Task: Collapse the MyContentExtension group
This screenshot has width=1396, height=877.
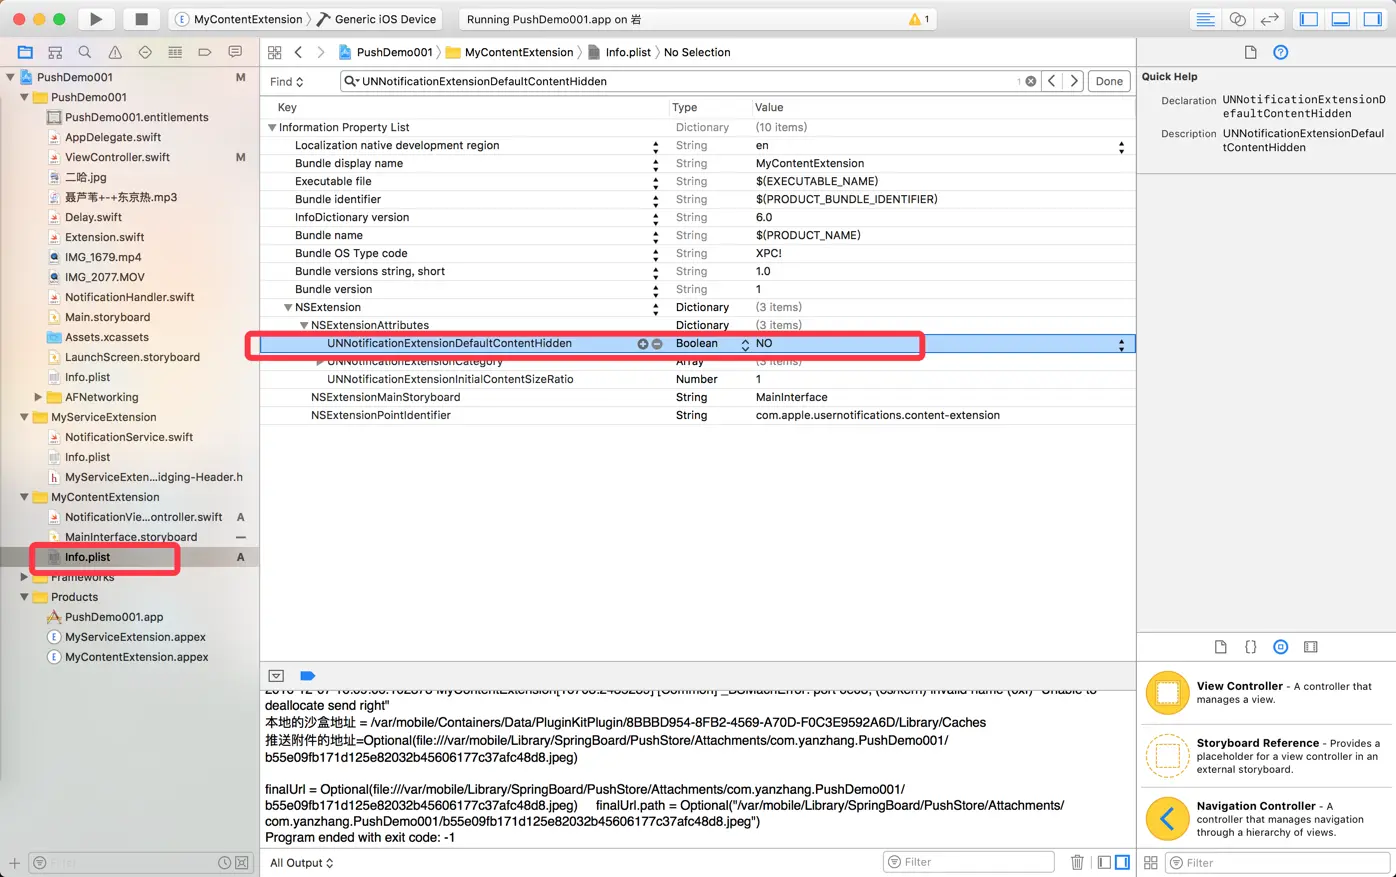Action: [x=25, y=497]
